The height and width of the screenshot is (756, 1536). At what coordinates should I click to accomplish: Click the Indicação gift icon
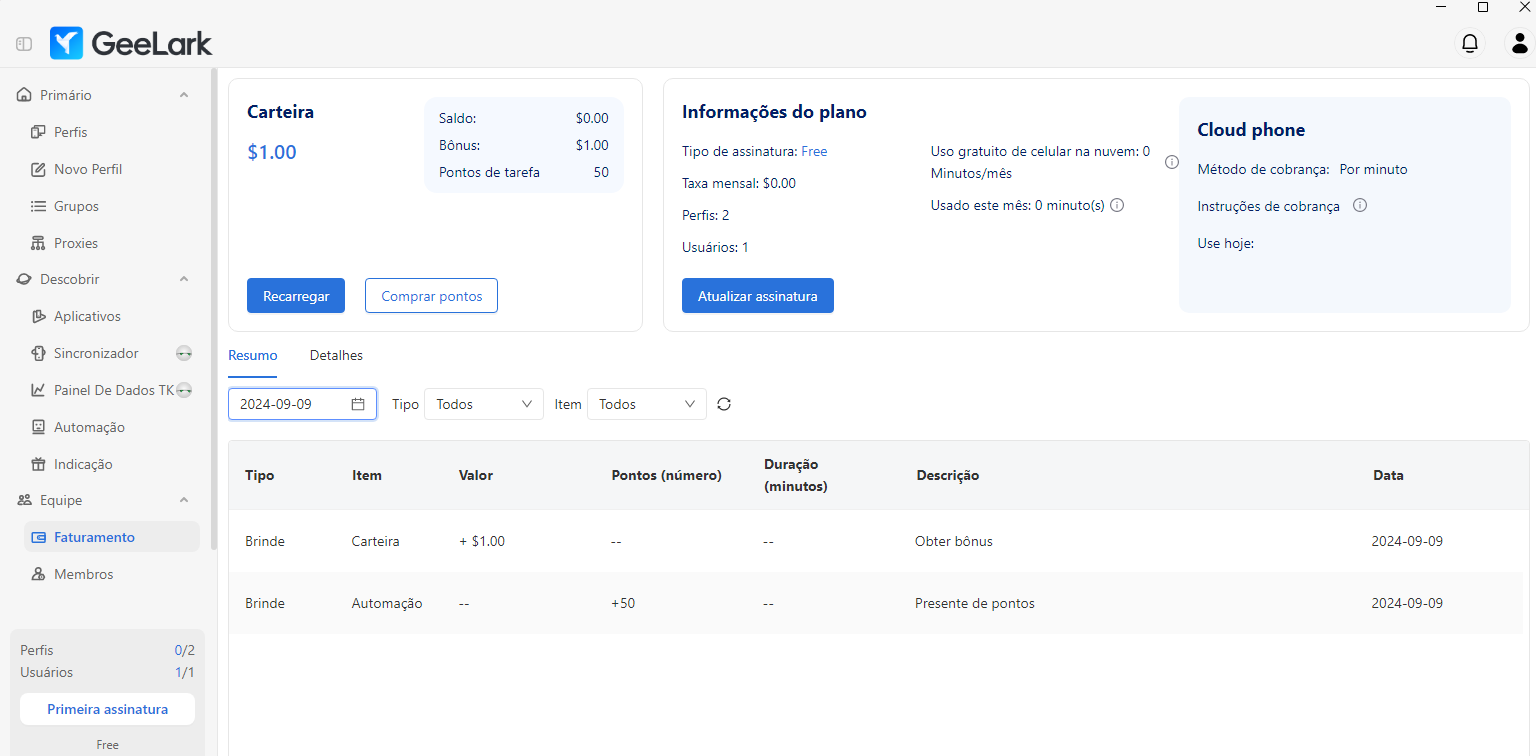38,464
